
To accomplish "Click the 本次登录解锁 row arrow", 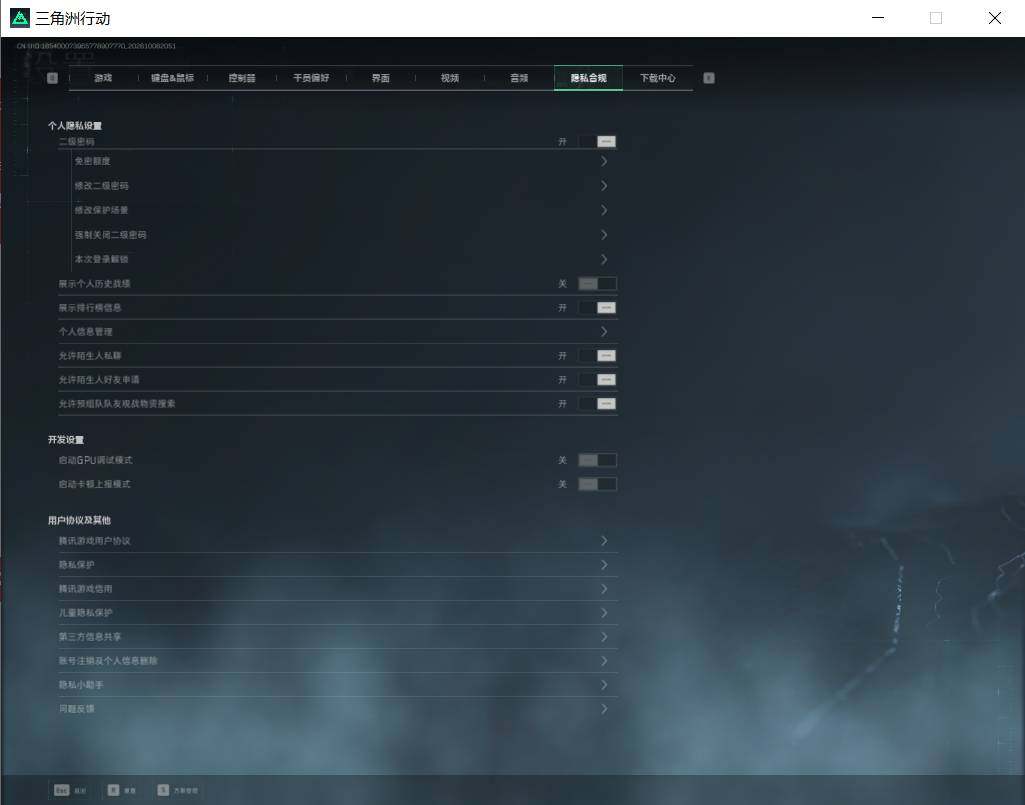I will (x=604, y=260).
